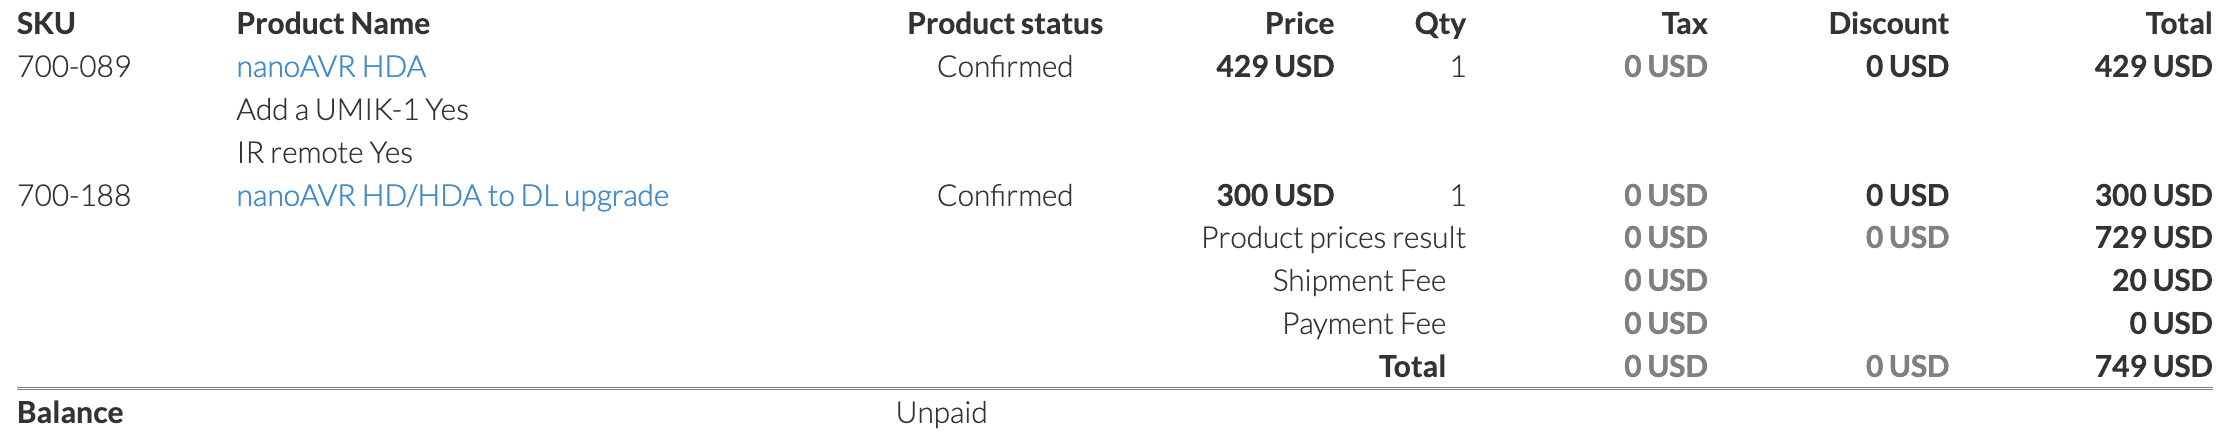
Task: Click the Tax column header
Action: pyautogui.click(x=1684, y=24)
